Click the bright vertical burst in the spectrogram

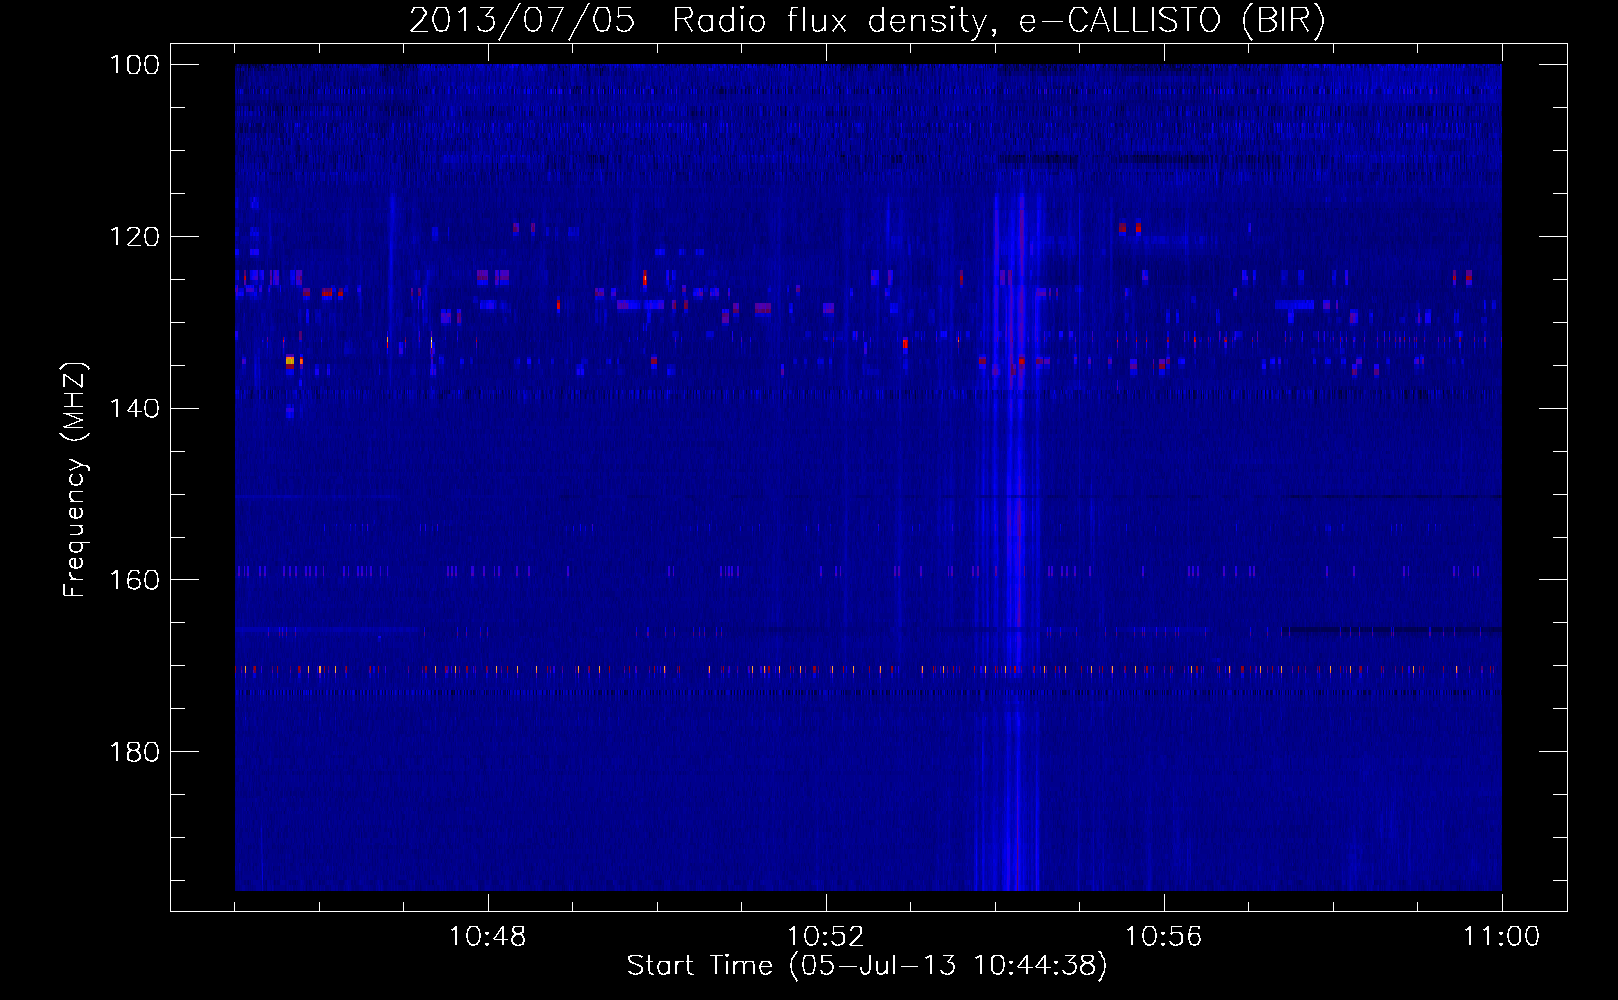[x=1010, y=540]
